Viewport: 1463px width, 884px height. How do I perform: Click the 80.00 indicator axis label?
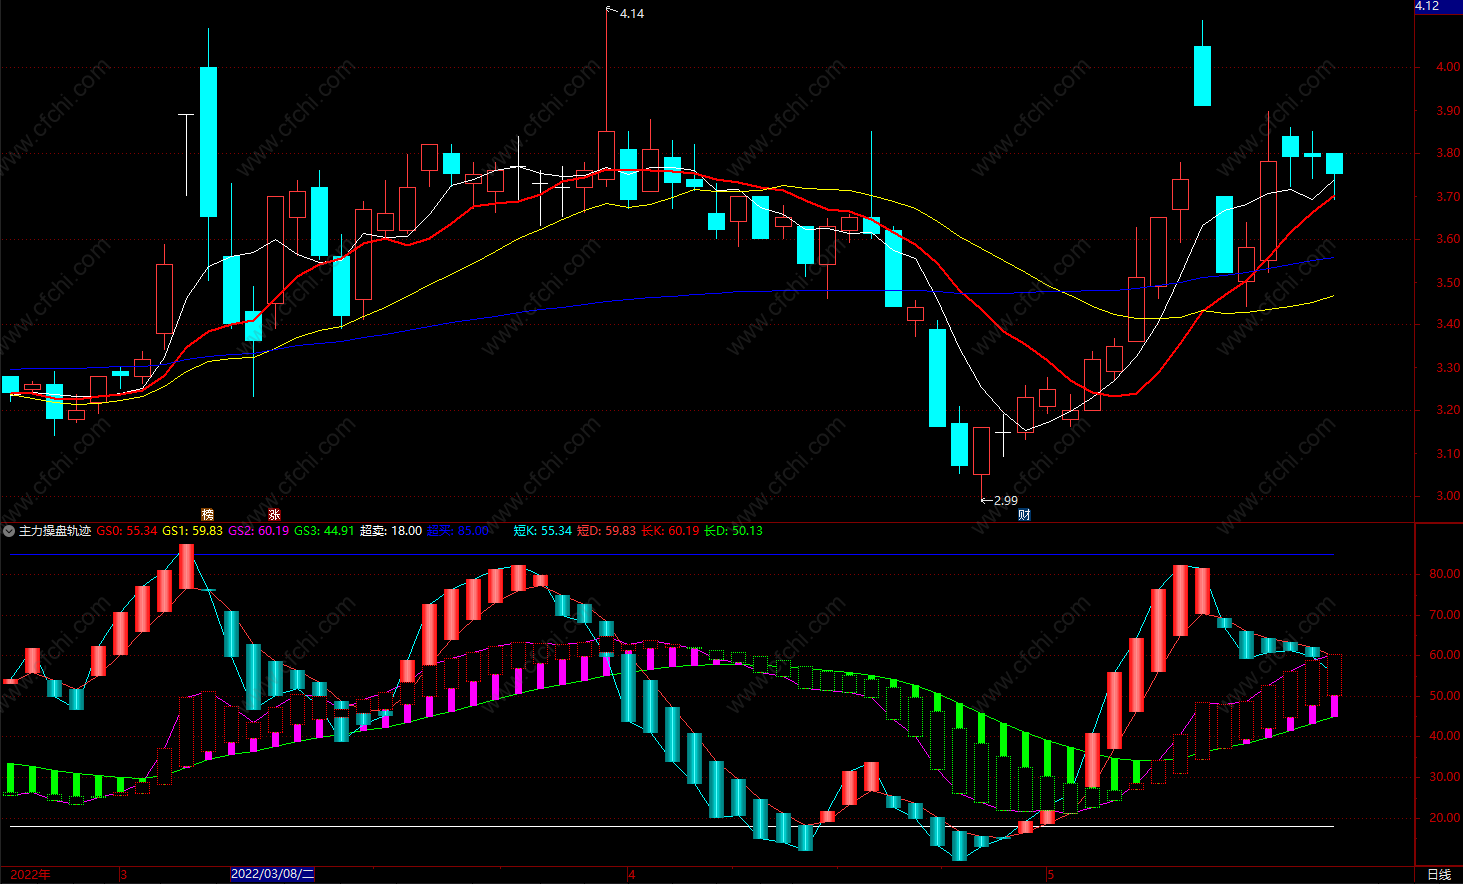(x=1445, y=574)
